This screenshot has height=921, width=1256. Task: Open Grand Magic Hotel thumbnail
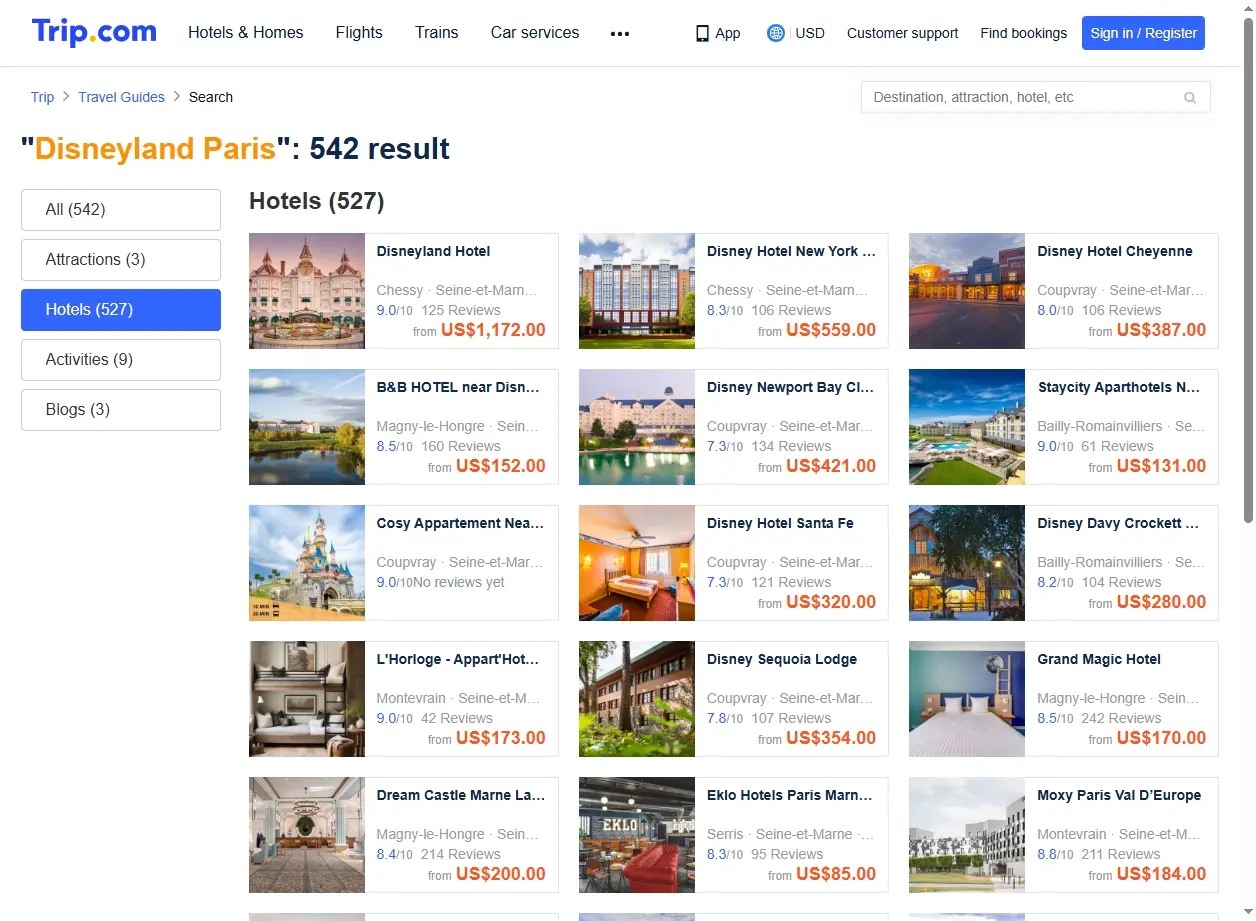[x=967, y=699]
